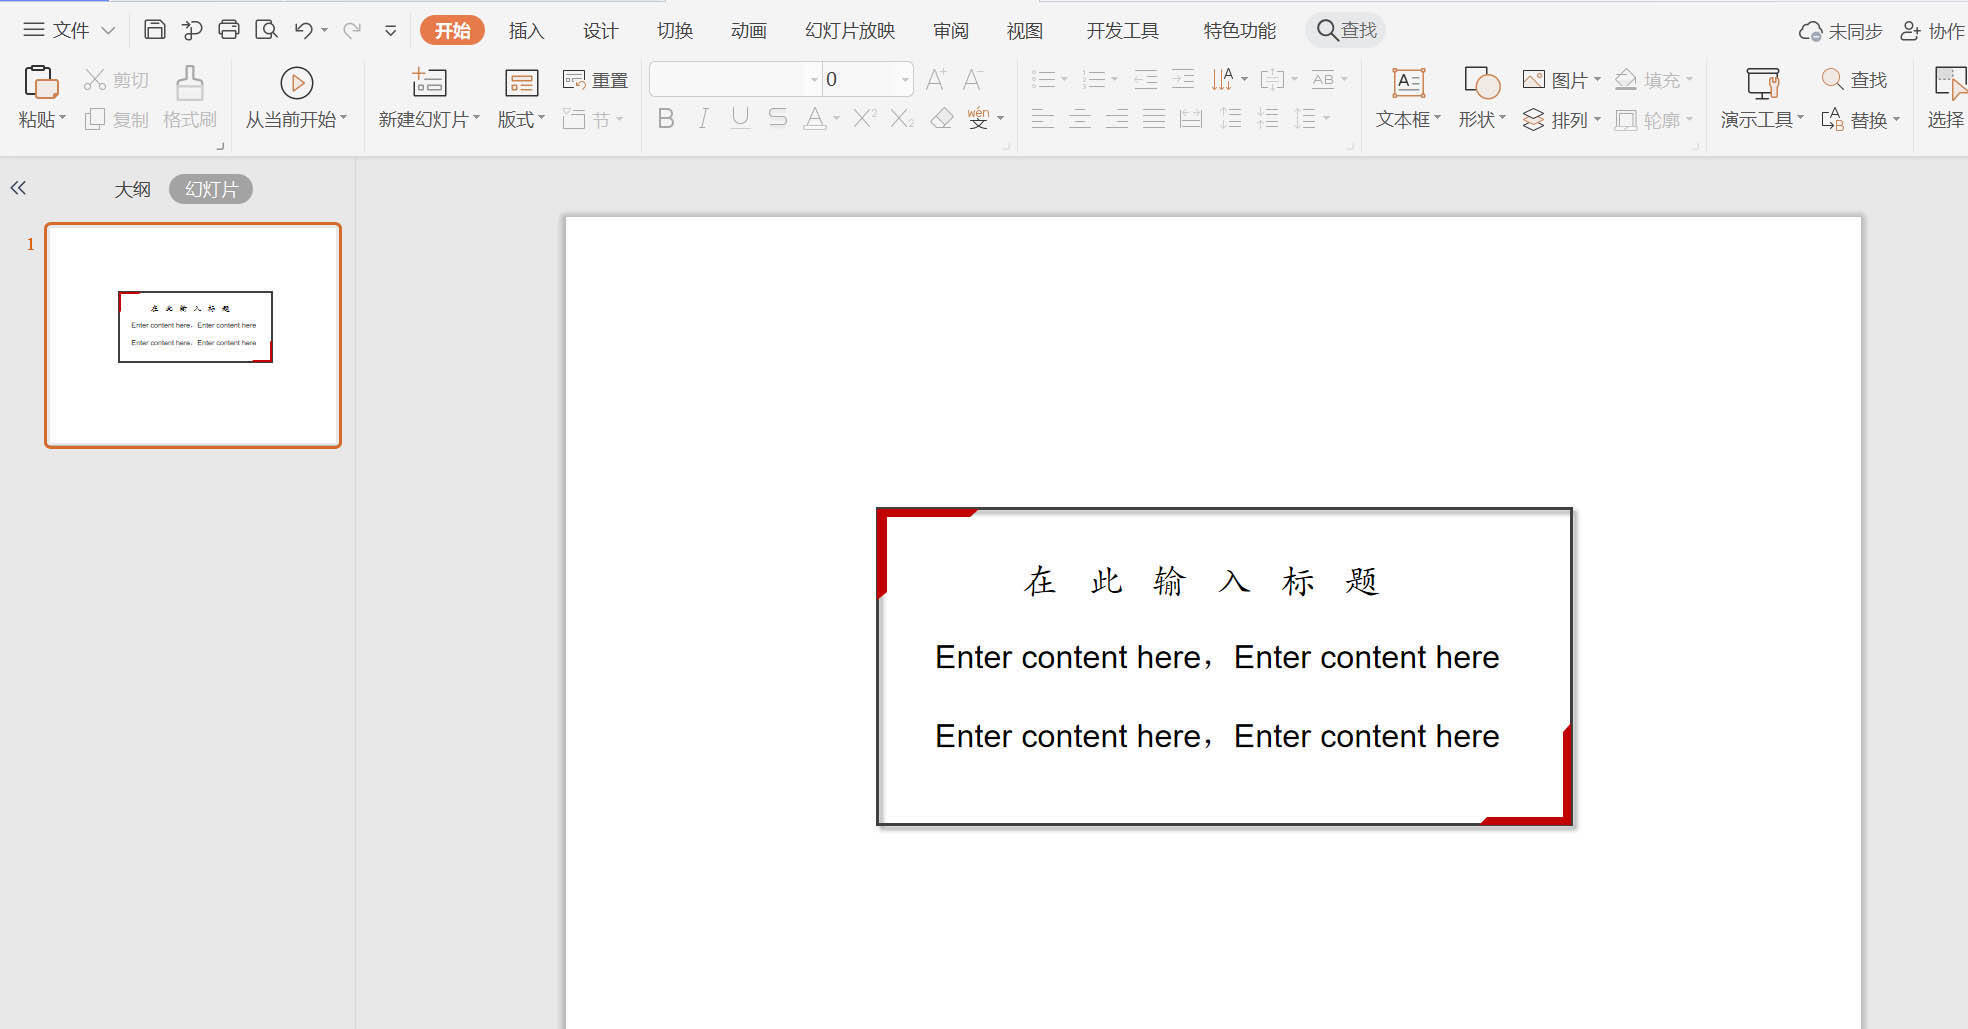The width and height of the screenshot is (1968, 1029).
Task: Click the 重置 reset button
Action: point(596,80)
